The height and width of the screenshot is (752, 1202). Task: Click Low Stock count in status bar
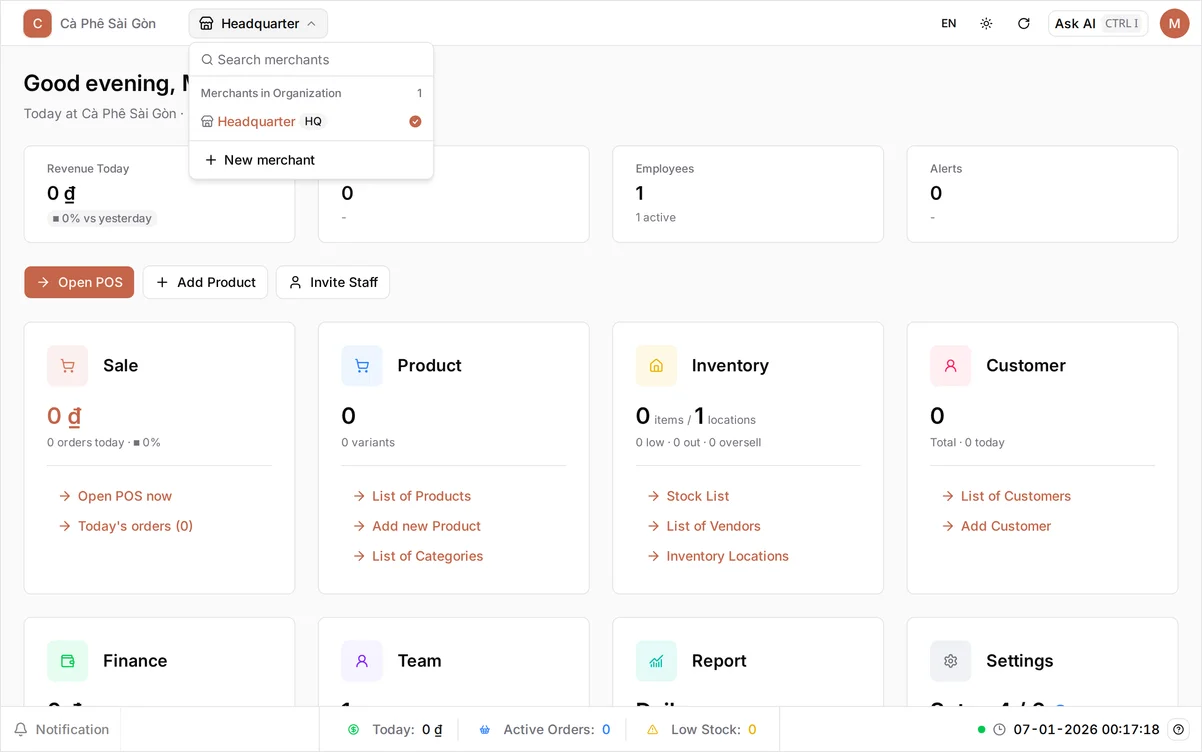[752, 730]
